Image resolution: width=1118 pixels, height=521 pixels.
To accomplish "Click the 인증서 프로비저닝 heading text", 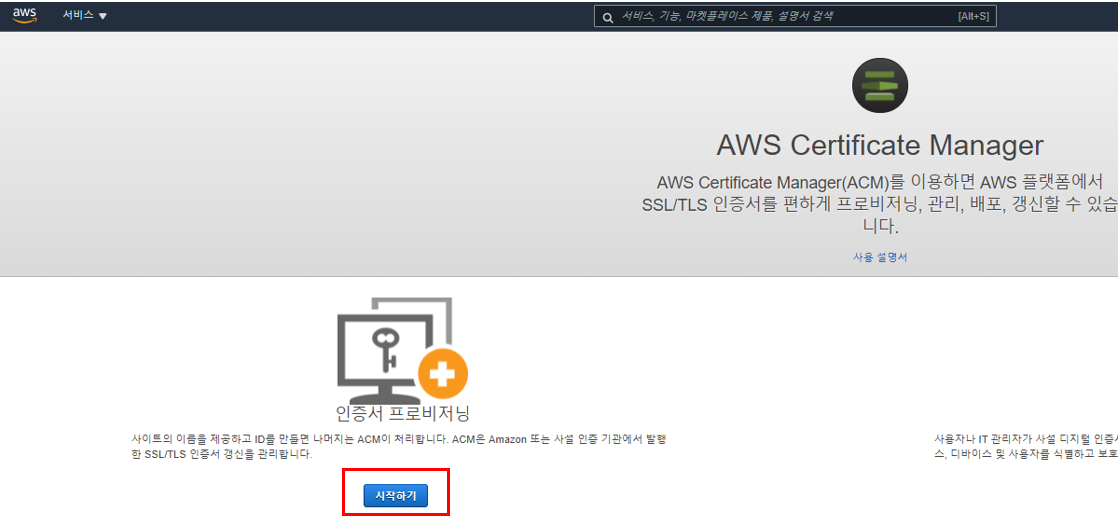I will click(402, 413).
